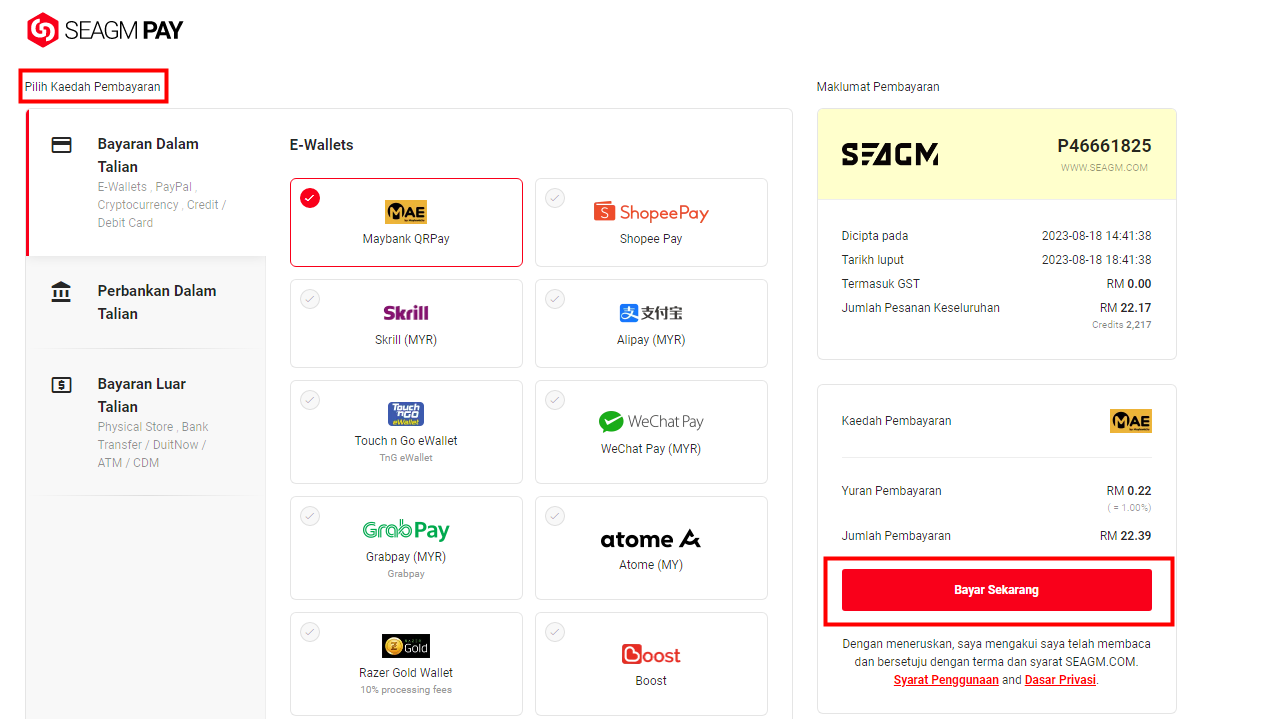Choose the WeChat Pay logo

tap(651, 421)
